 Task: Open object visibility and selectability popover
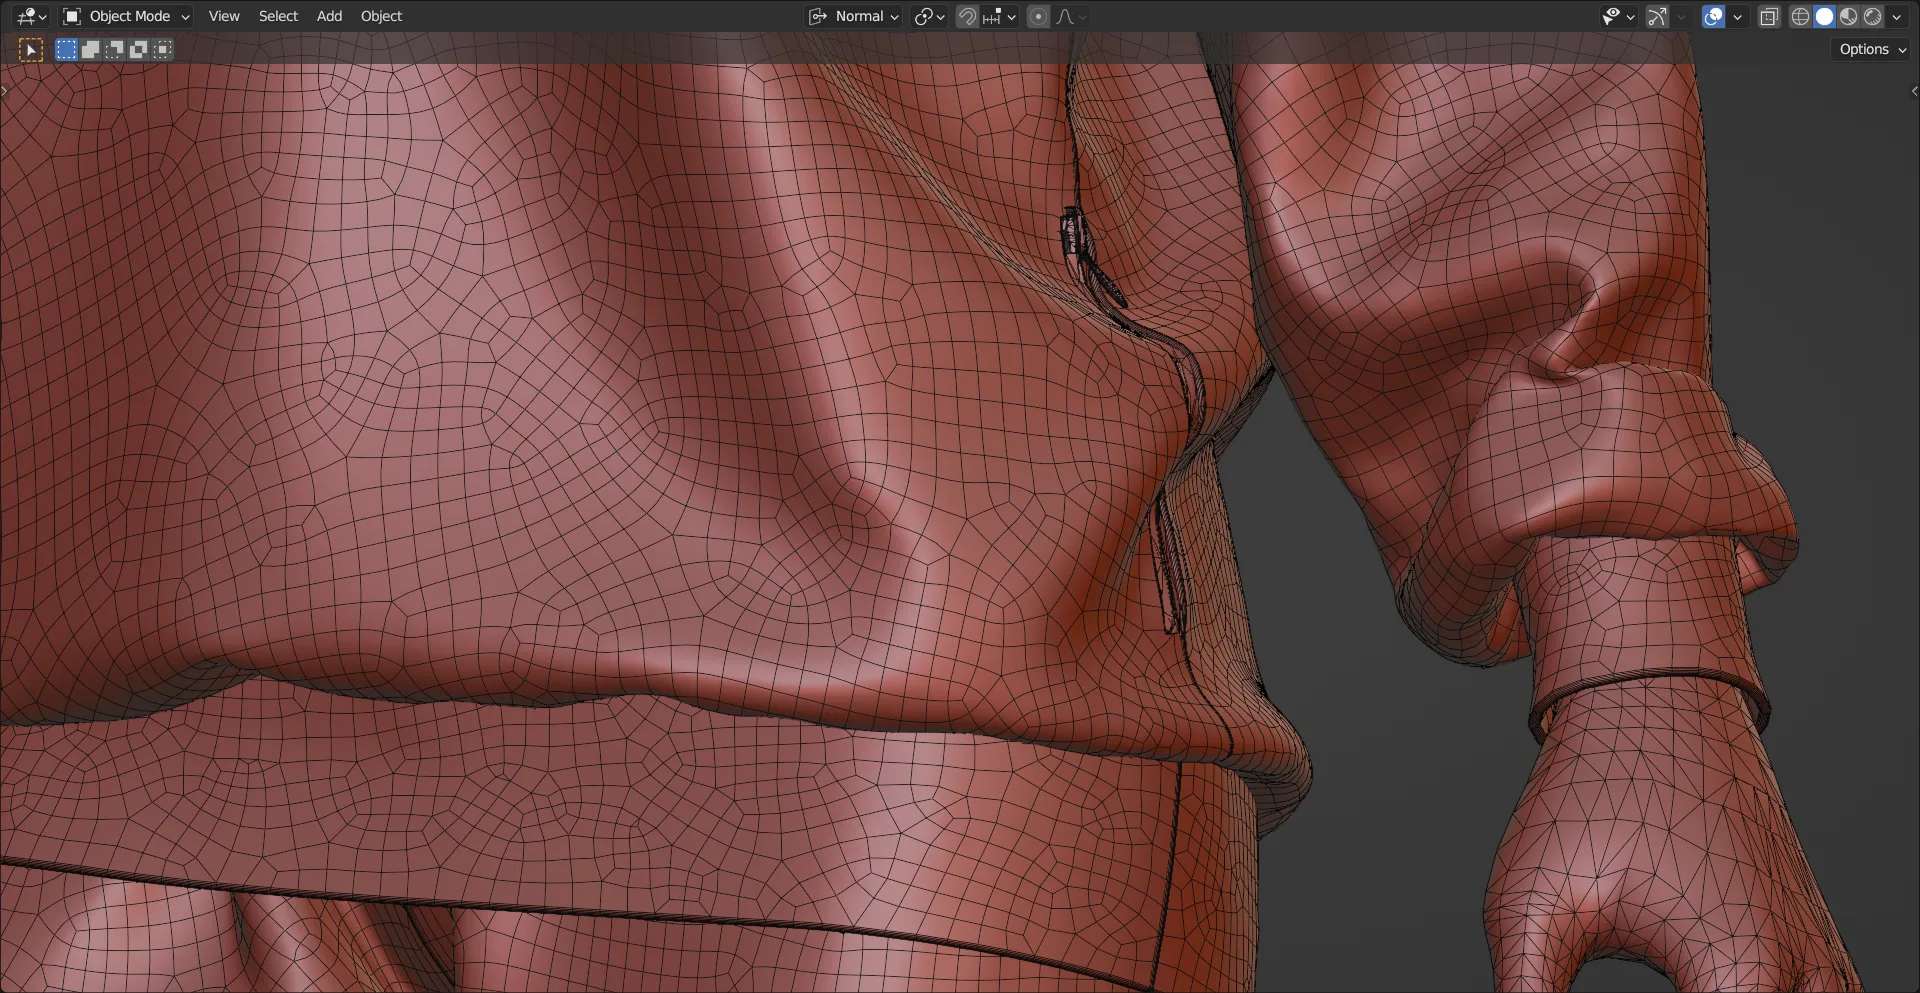pyautogui.click(x=1618, y=16)
